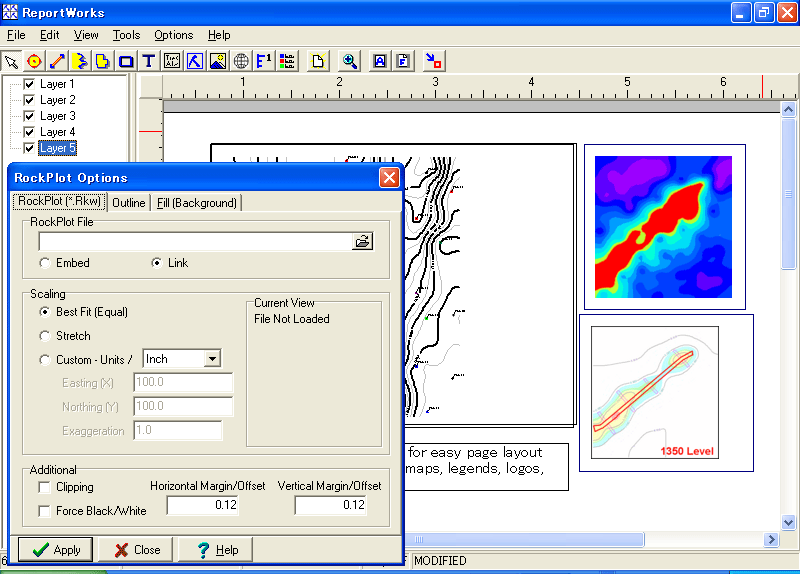Close the RockPlot Options dialog with X
The height and width of the screenshot is (574, 800).
click(389, 178)
